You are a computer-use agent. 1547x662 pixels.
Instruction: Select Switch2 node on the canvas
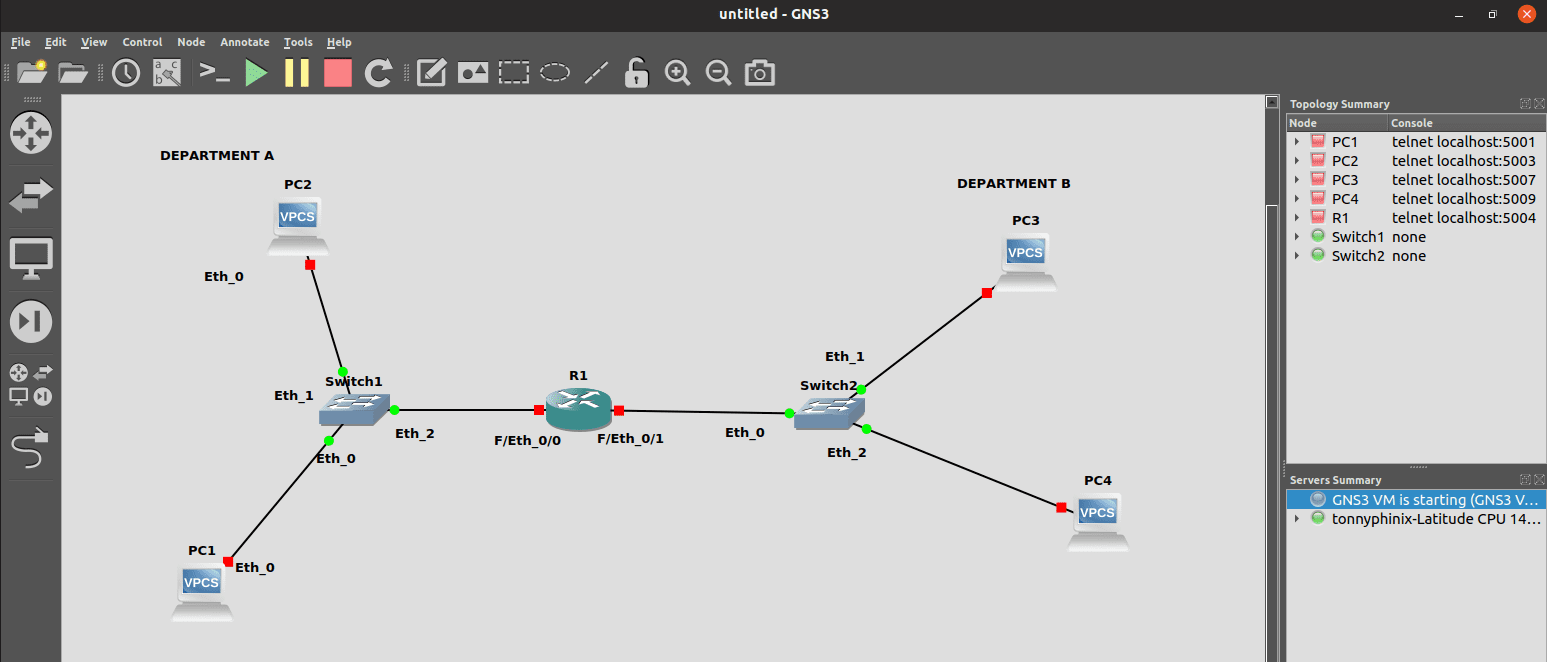(x=829, y=412)
